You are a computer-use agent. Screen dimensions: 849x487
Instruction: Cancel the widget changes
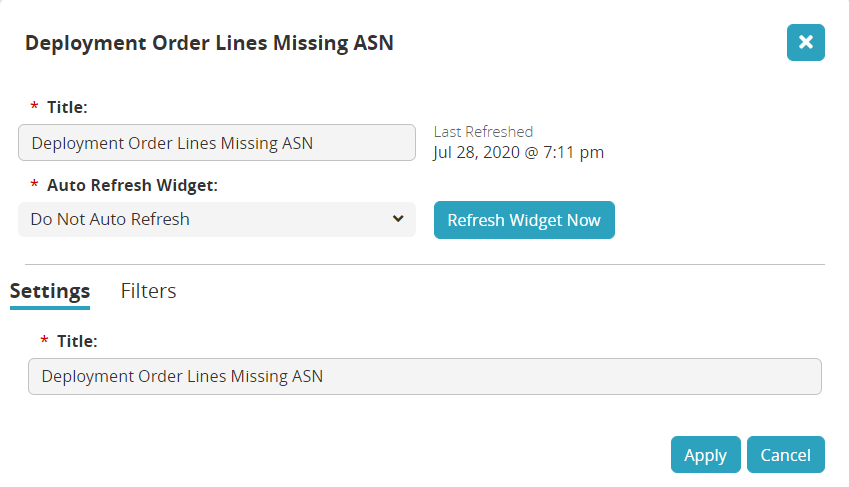coord(785,455)
